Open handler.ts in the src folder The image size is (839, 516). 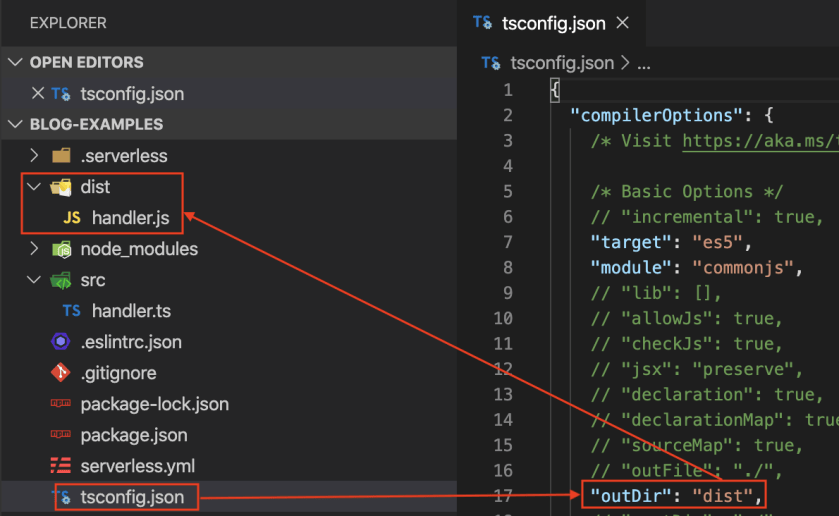(131, 310)
